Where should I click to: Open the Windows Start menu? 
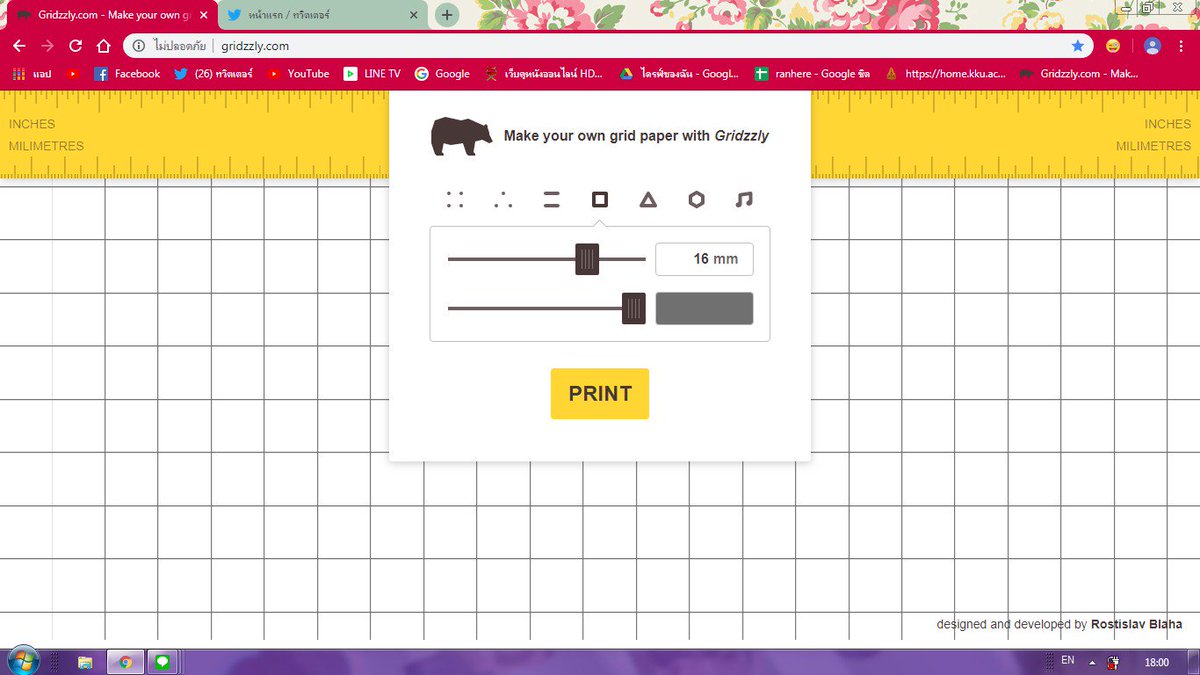point(23,661)
